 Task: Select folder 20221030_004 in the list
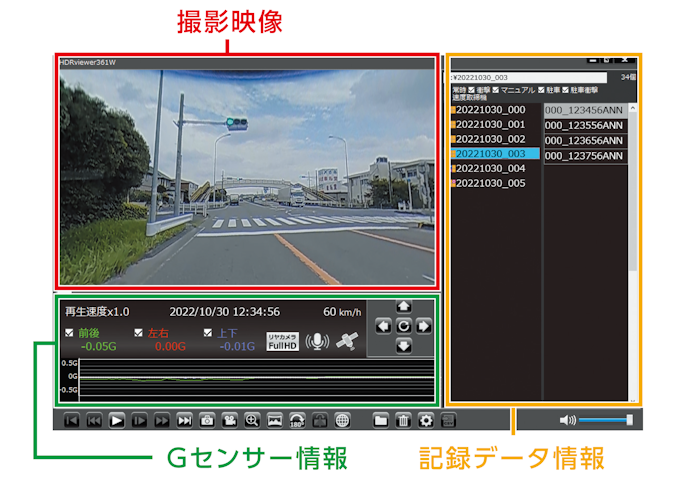pos(495,169)
